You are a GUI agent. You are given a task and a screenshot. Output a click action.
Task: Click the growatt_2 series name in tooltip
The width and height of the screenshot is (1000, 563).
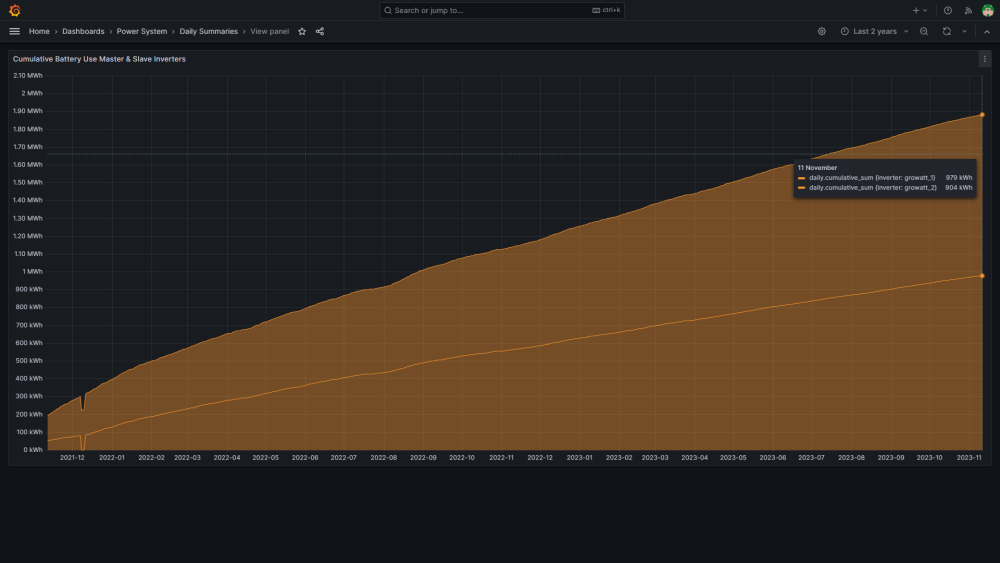872,188
